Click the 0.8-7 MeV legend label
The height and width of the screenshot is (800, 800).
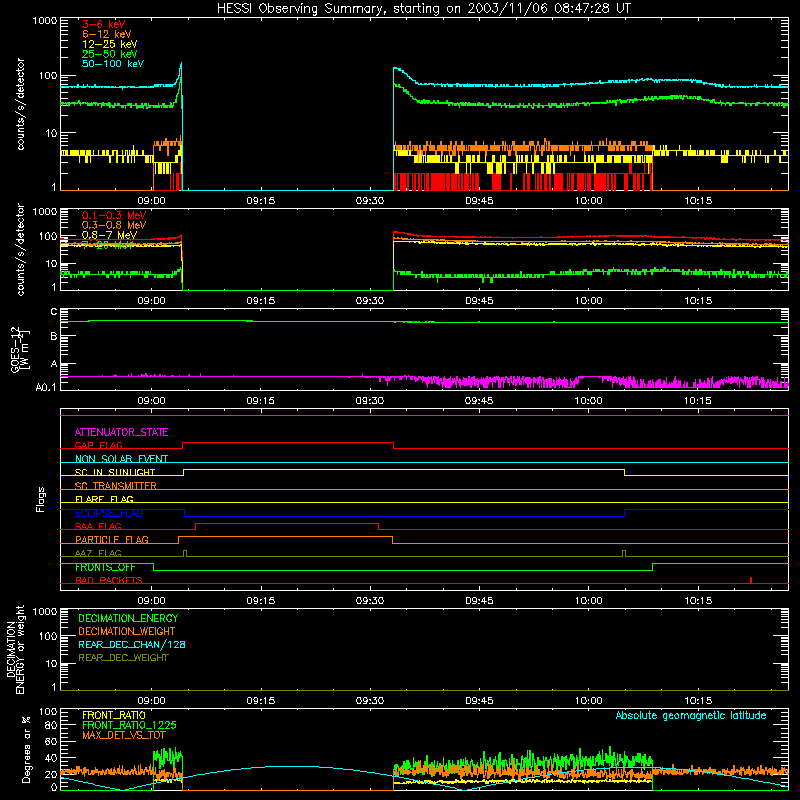[x=110, y=235]
